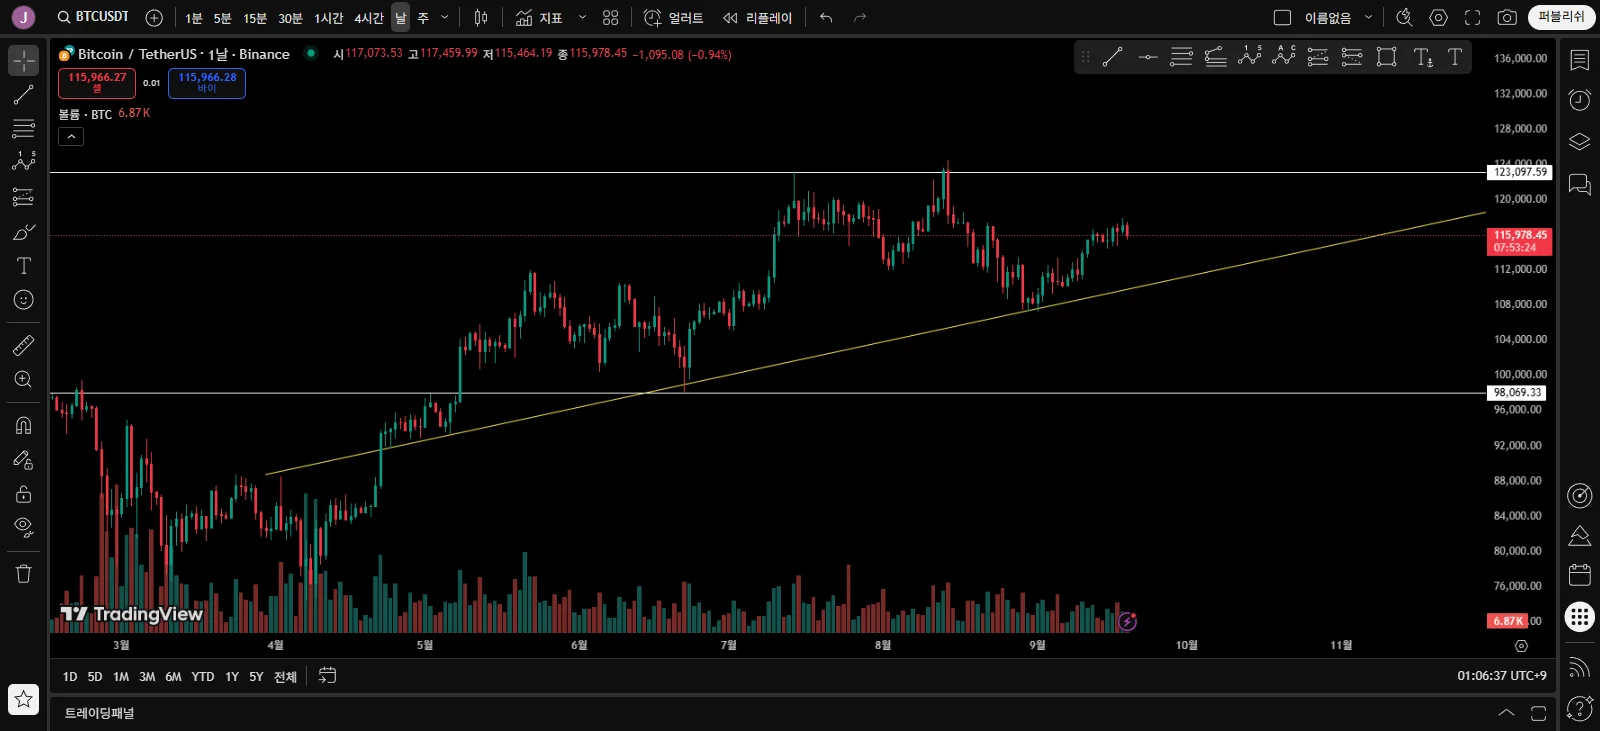Click the BTCUSDT symbol search field

pos(93,17)
